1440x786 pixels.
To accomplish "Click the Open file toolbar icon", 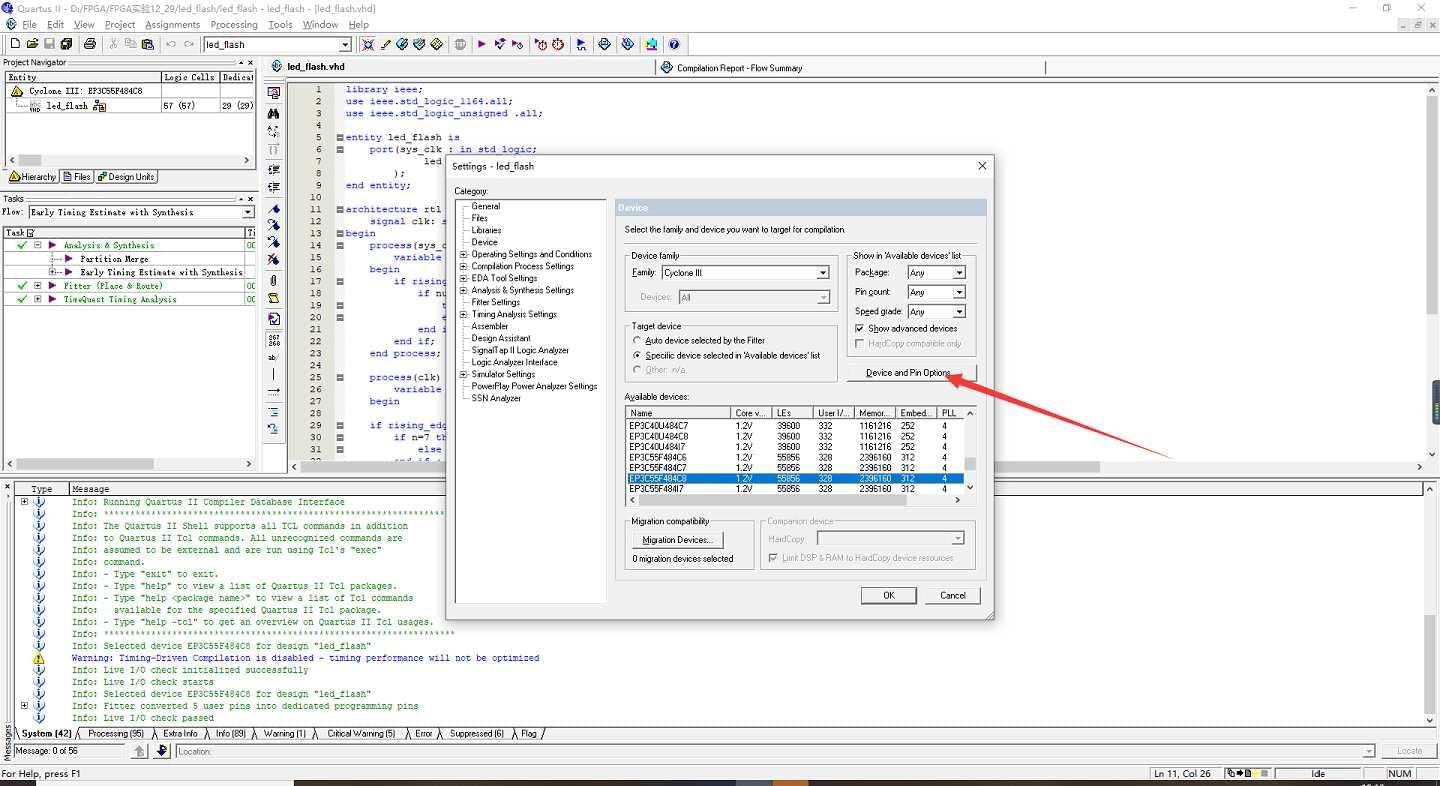I will (32, 44).
